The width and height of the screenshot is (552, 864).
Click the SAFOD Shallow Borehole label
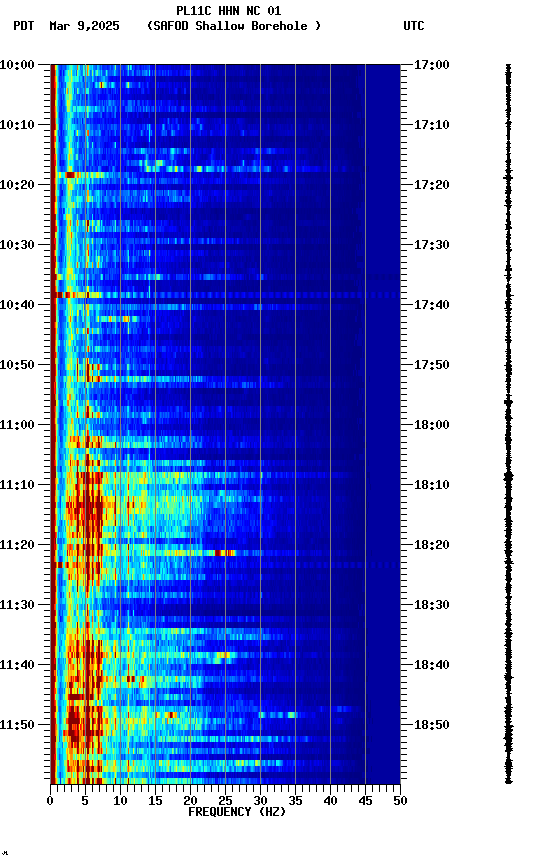click(x=234, y=26)
